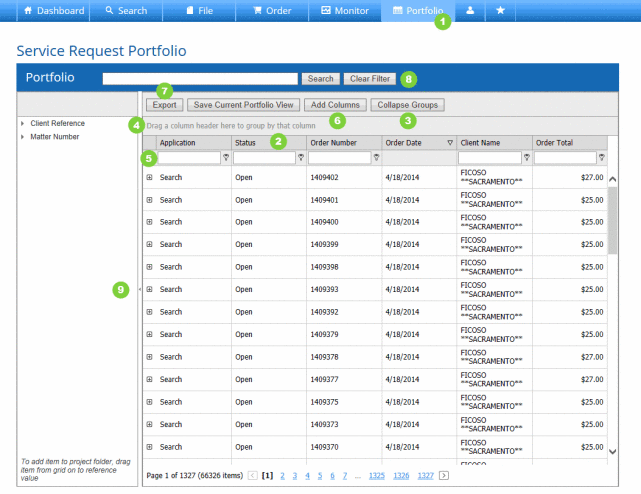Go to page 5 link
This screenshot has height=494, width=641.
[x=320, y=476]
